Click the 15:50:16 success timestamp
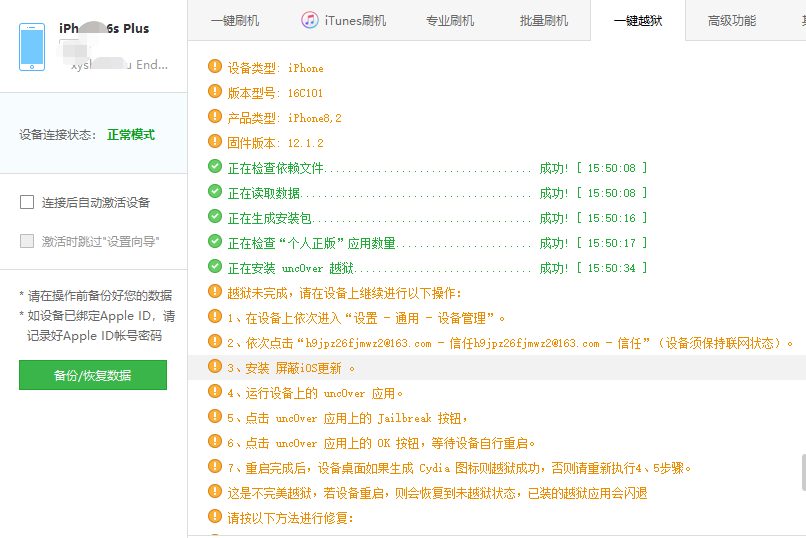 611,218
